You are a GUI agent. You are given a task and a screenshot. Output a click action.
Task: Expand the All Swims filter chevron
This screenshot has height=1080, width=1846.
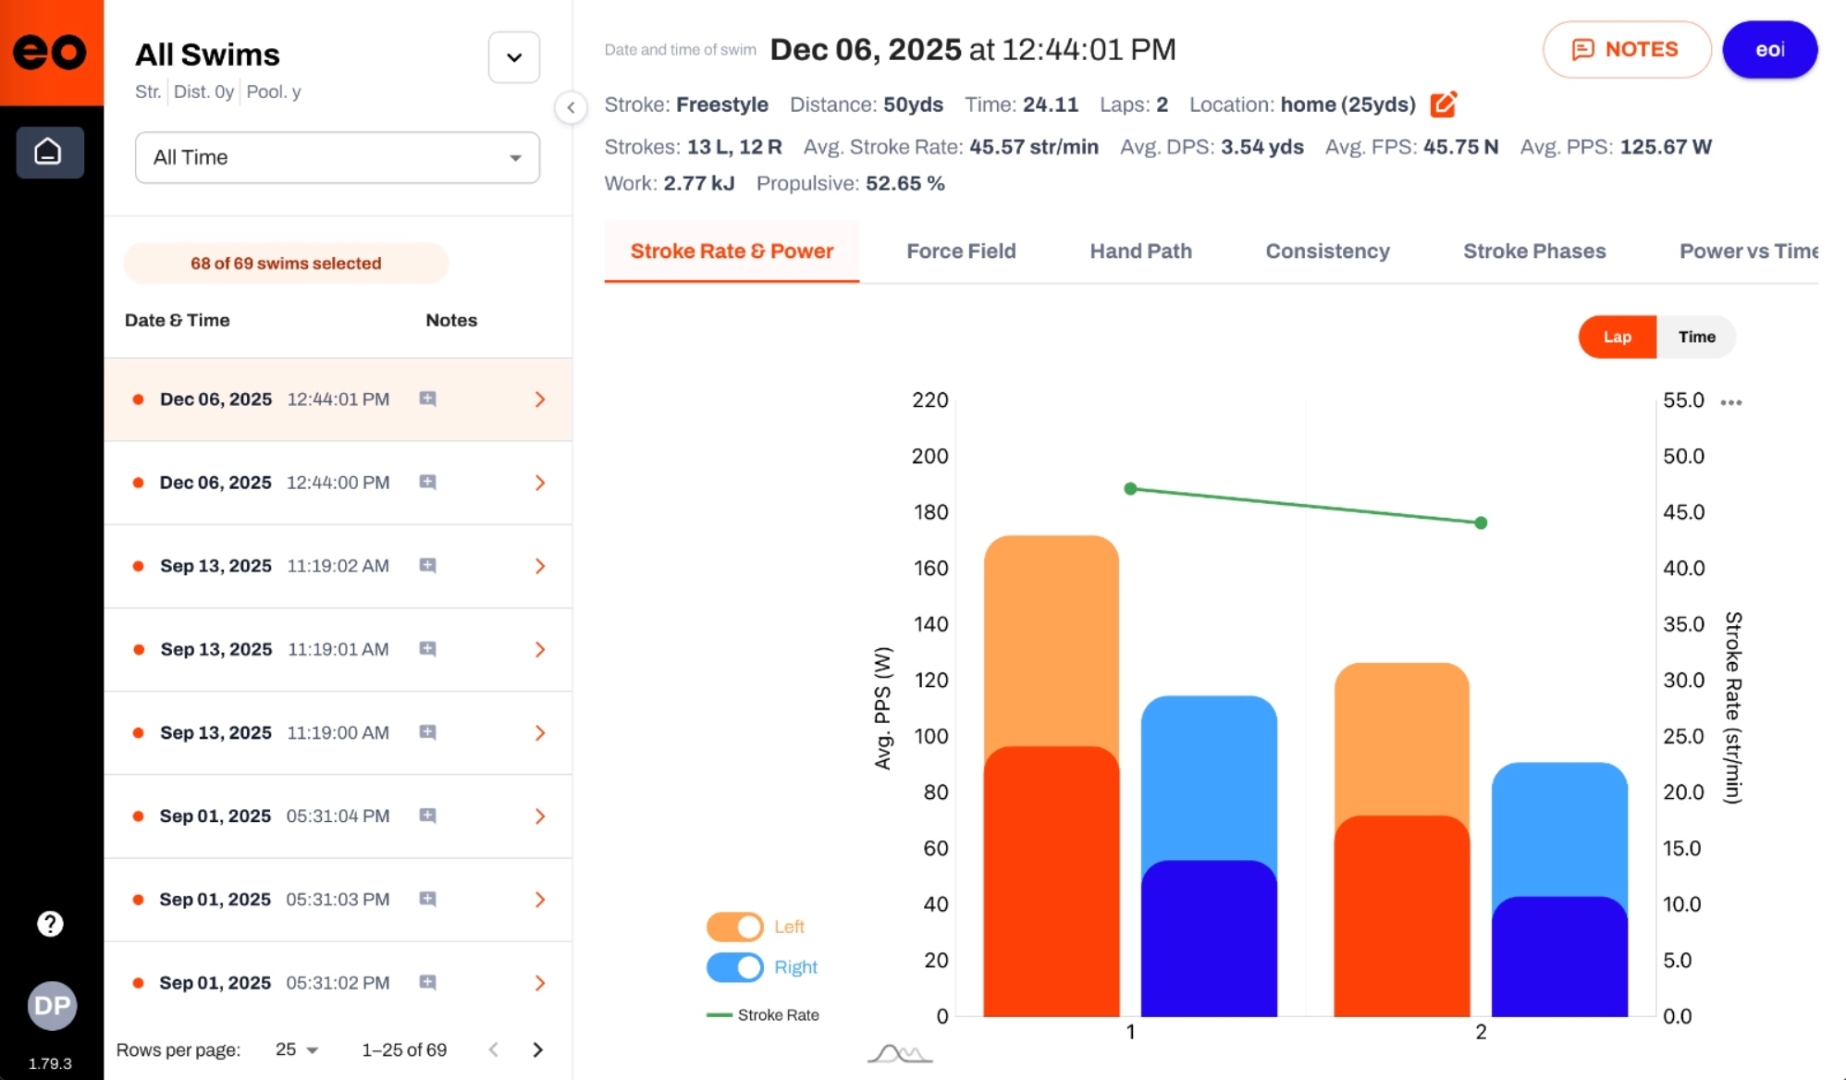(514, 57)
